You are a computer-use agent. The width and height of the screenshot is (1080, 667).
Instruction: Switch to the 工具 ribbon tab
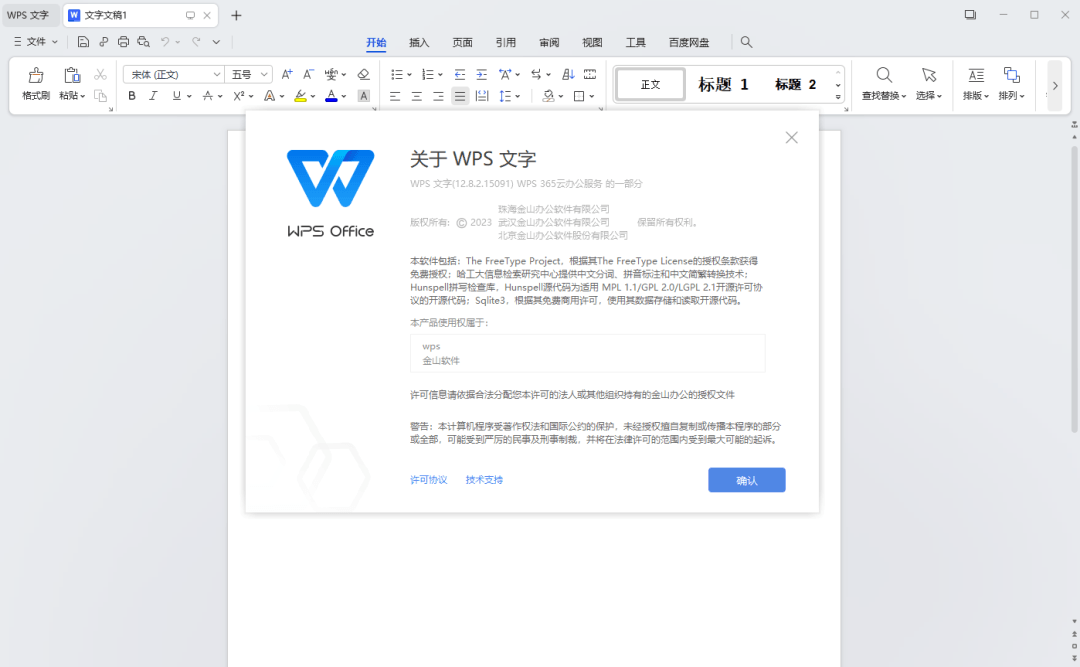pos(636,43)
